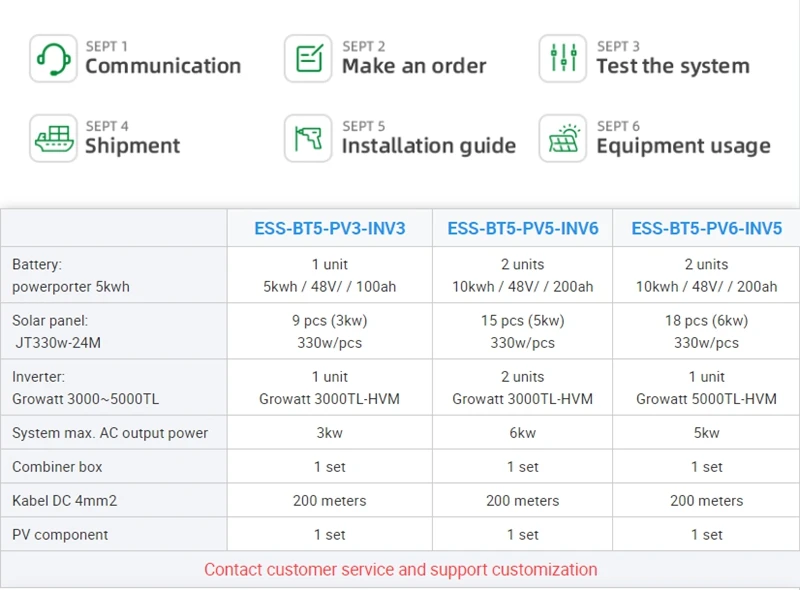Click Contact customer service and support customization
The image size is (800, 590).
coord(401,569)
